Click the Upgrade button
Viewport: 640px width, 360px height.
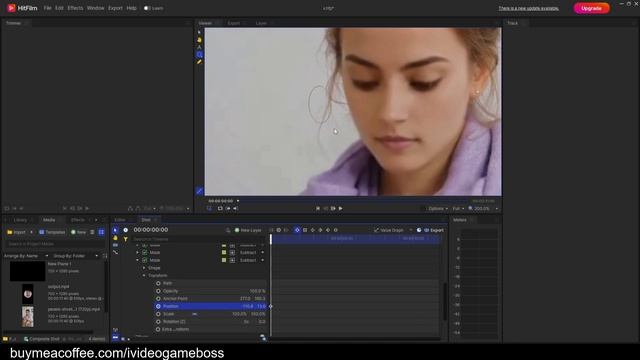pos(591,8)
